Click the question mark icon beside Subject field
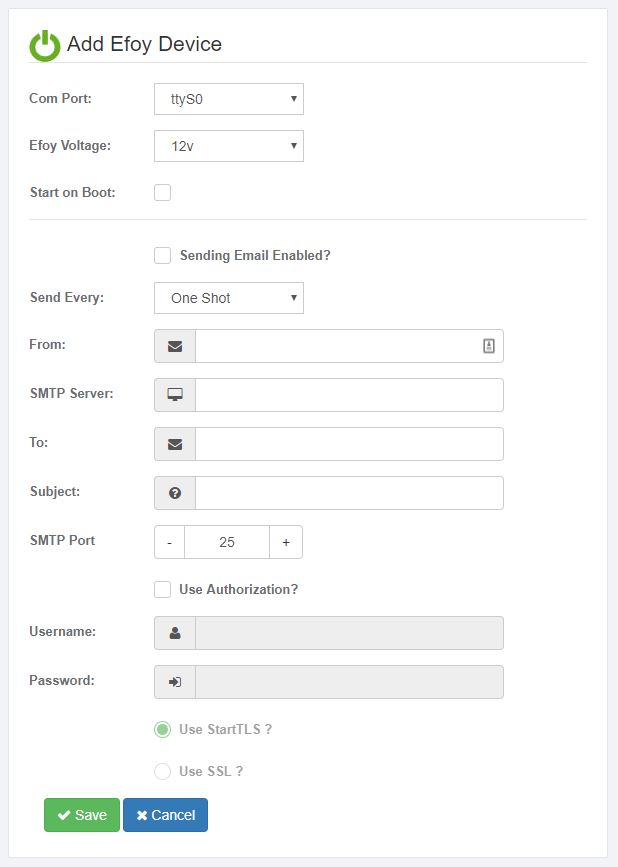 point(174,492)
